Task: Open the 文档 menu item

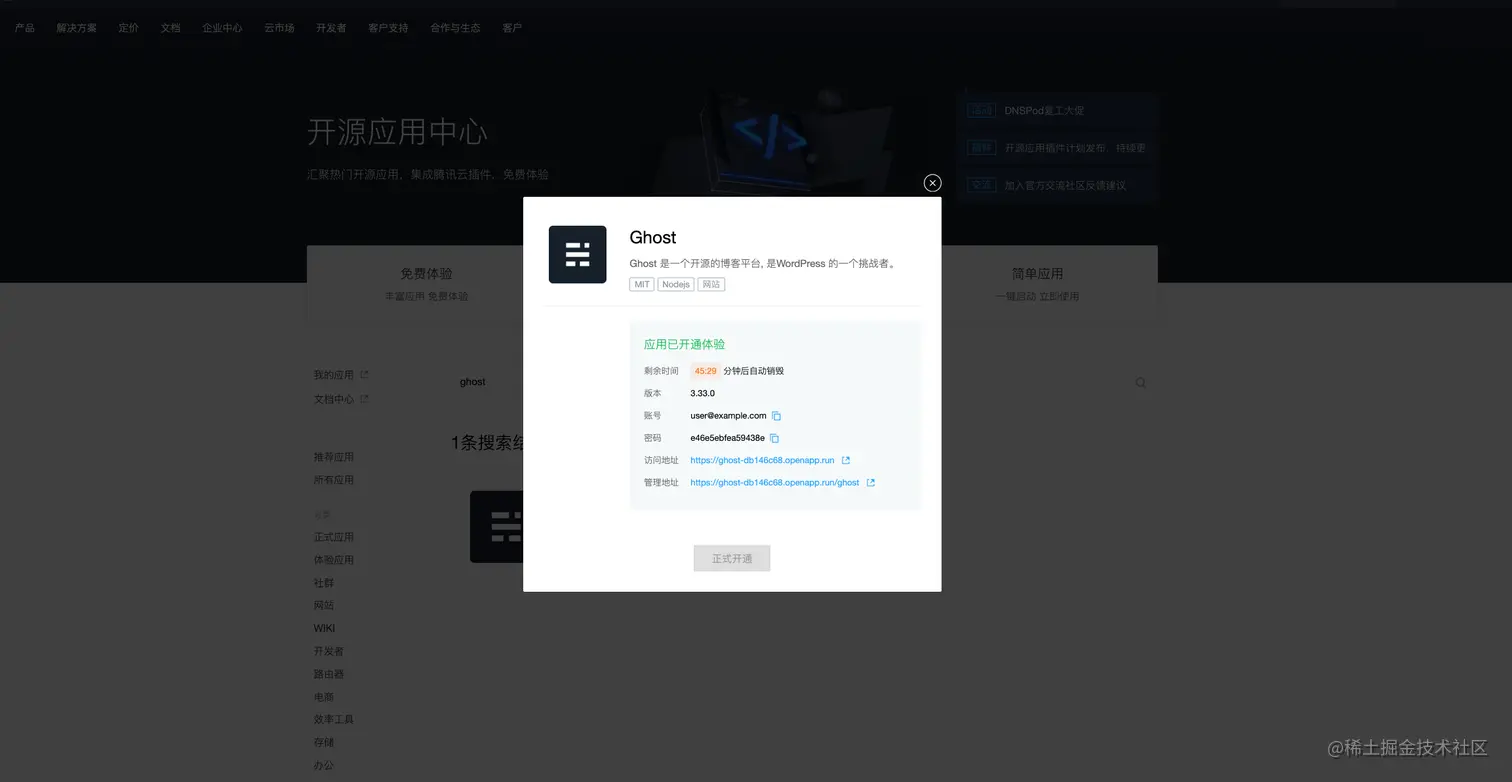Action: coord(171,28)
